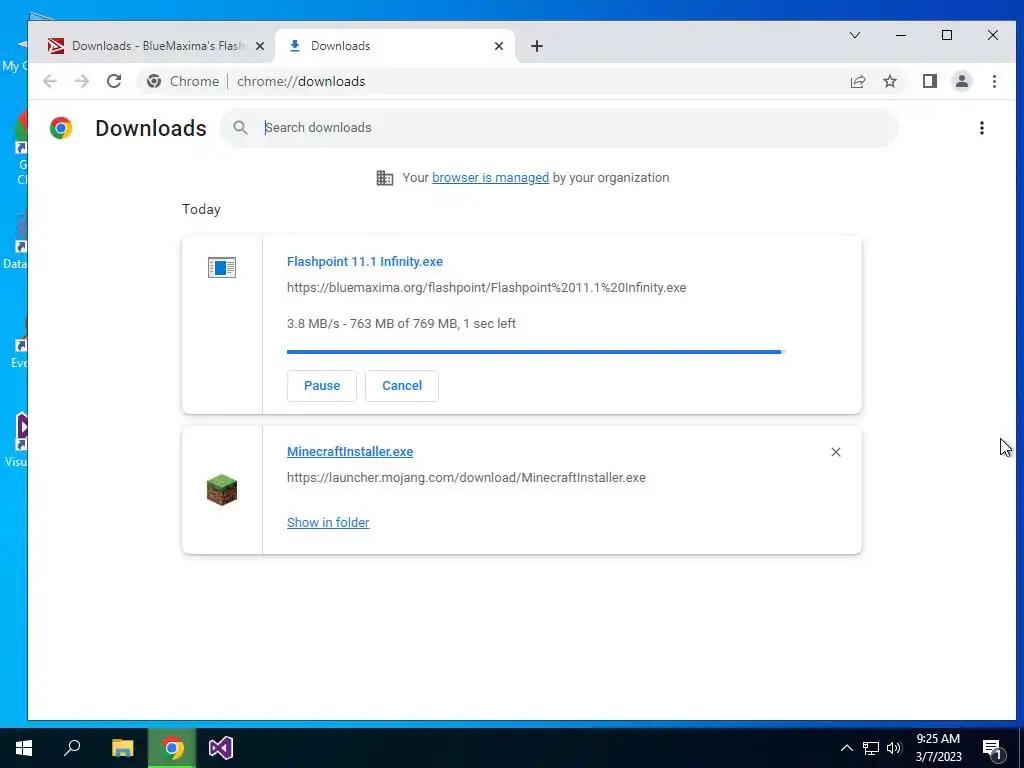Viewport: 1024px width, 768px height.
Task: Show hidden system tray icons
Action: (x=846, y=748)
